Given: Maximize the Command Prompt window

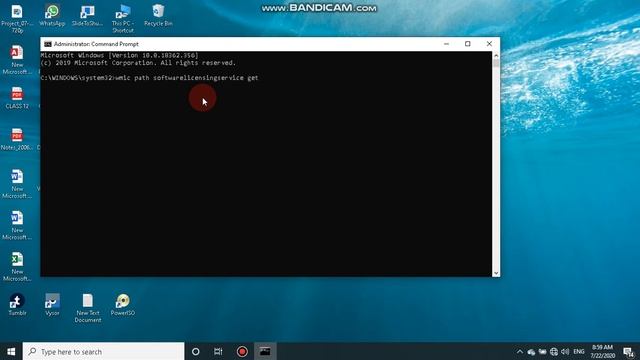Looking at the screenshot, I should click(x=468, y=44).
